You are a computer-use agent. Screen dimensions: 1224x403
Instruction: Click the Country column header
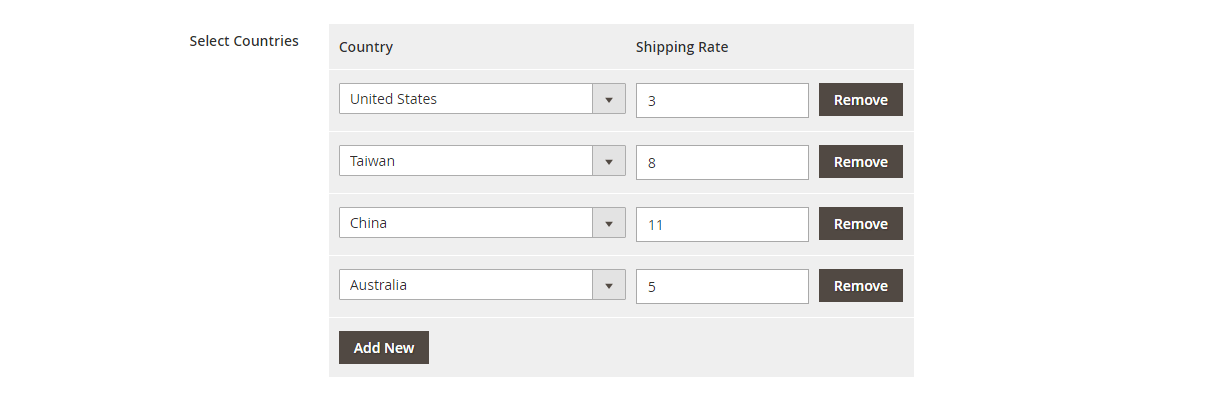point(366,47)
